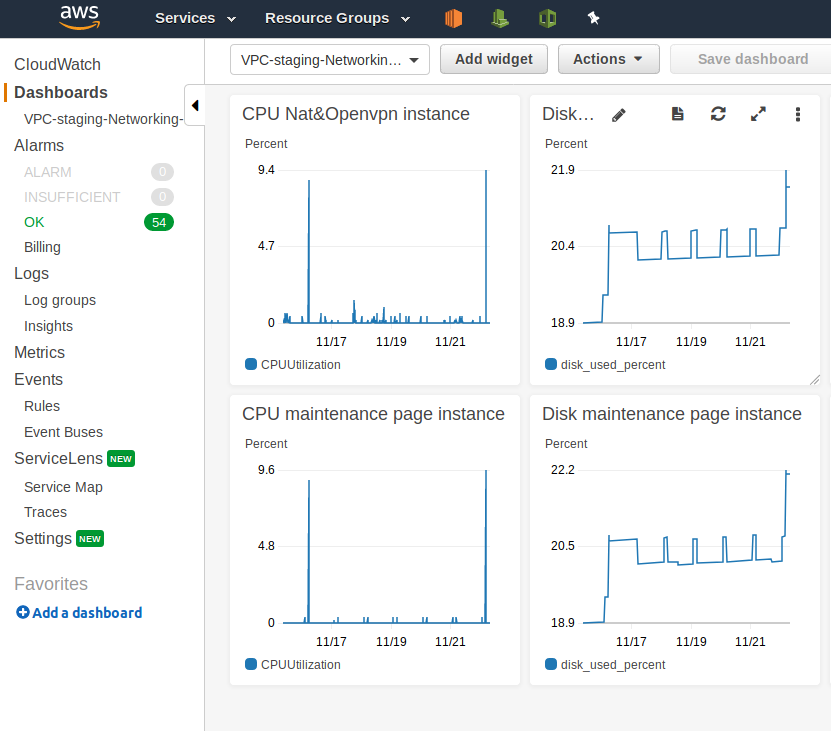Click the pencil edit icon on Disk widget
This screenshot has height=731, width=831.
(619, 115)
